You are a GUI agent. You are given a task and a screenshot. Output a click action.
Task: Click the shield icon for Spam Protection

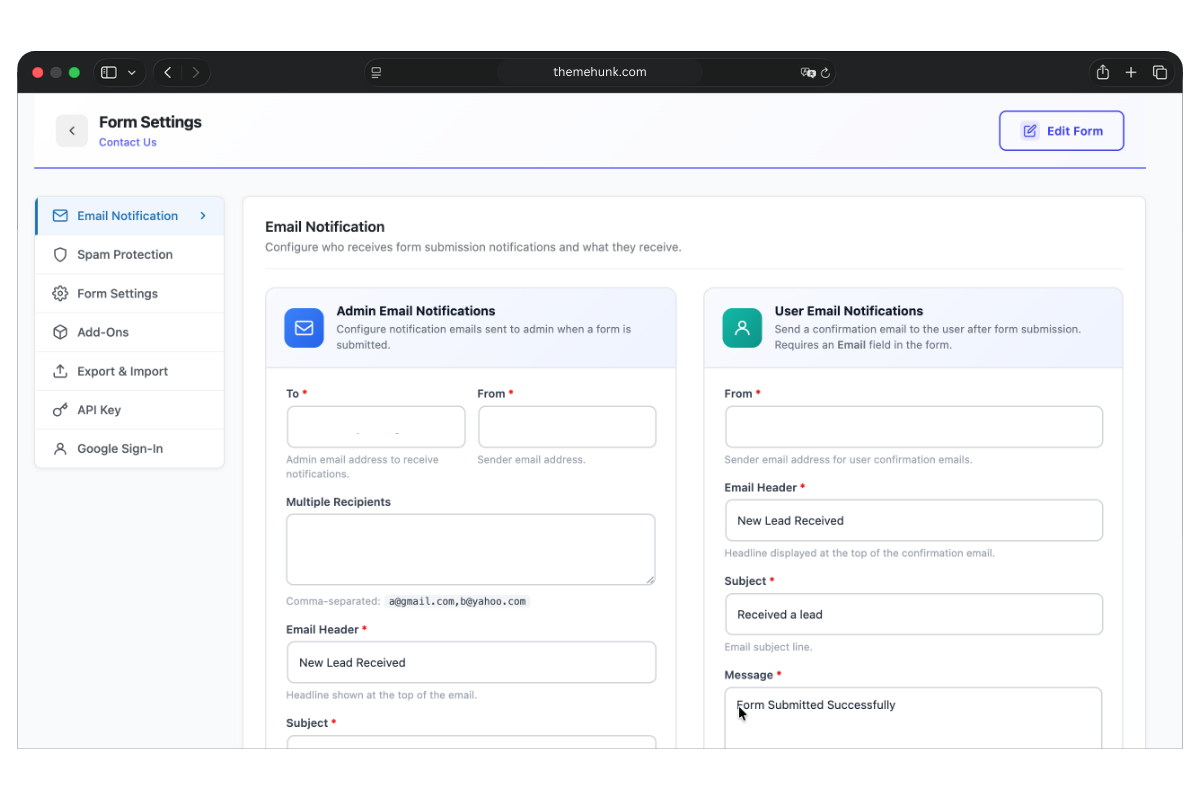click(x=60, y=255)
